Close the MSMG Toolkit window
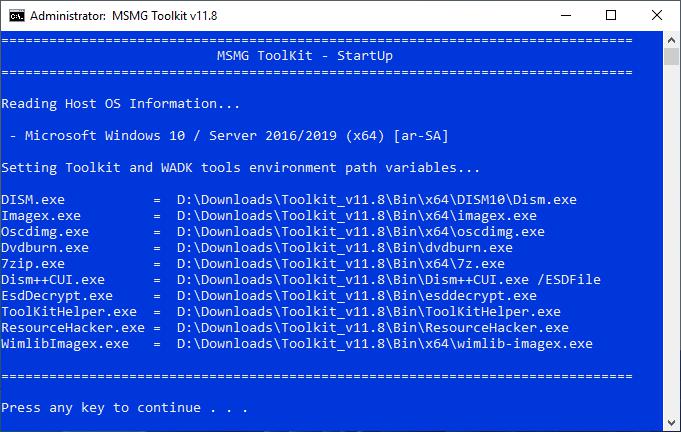Viewport: 681px width, 432px height. point(657,15)
